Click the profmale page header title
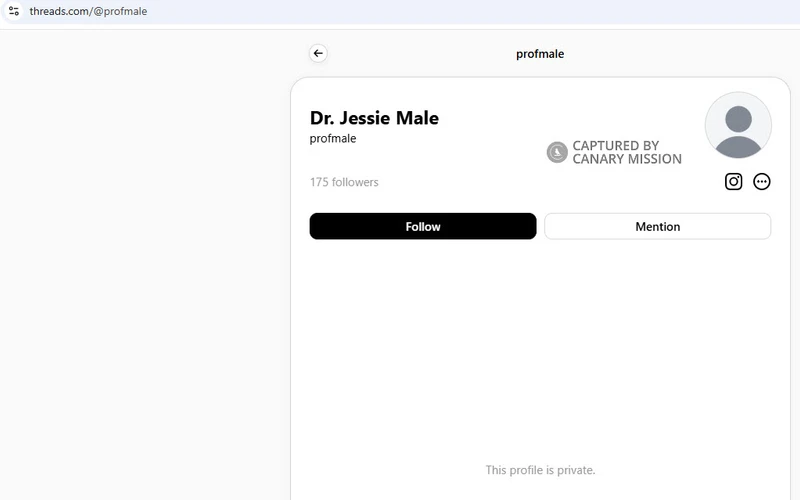This screenshot has height=500, width=800. pos(540,54)
